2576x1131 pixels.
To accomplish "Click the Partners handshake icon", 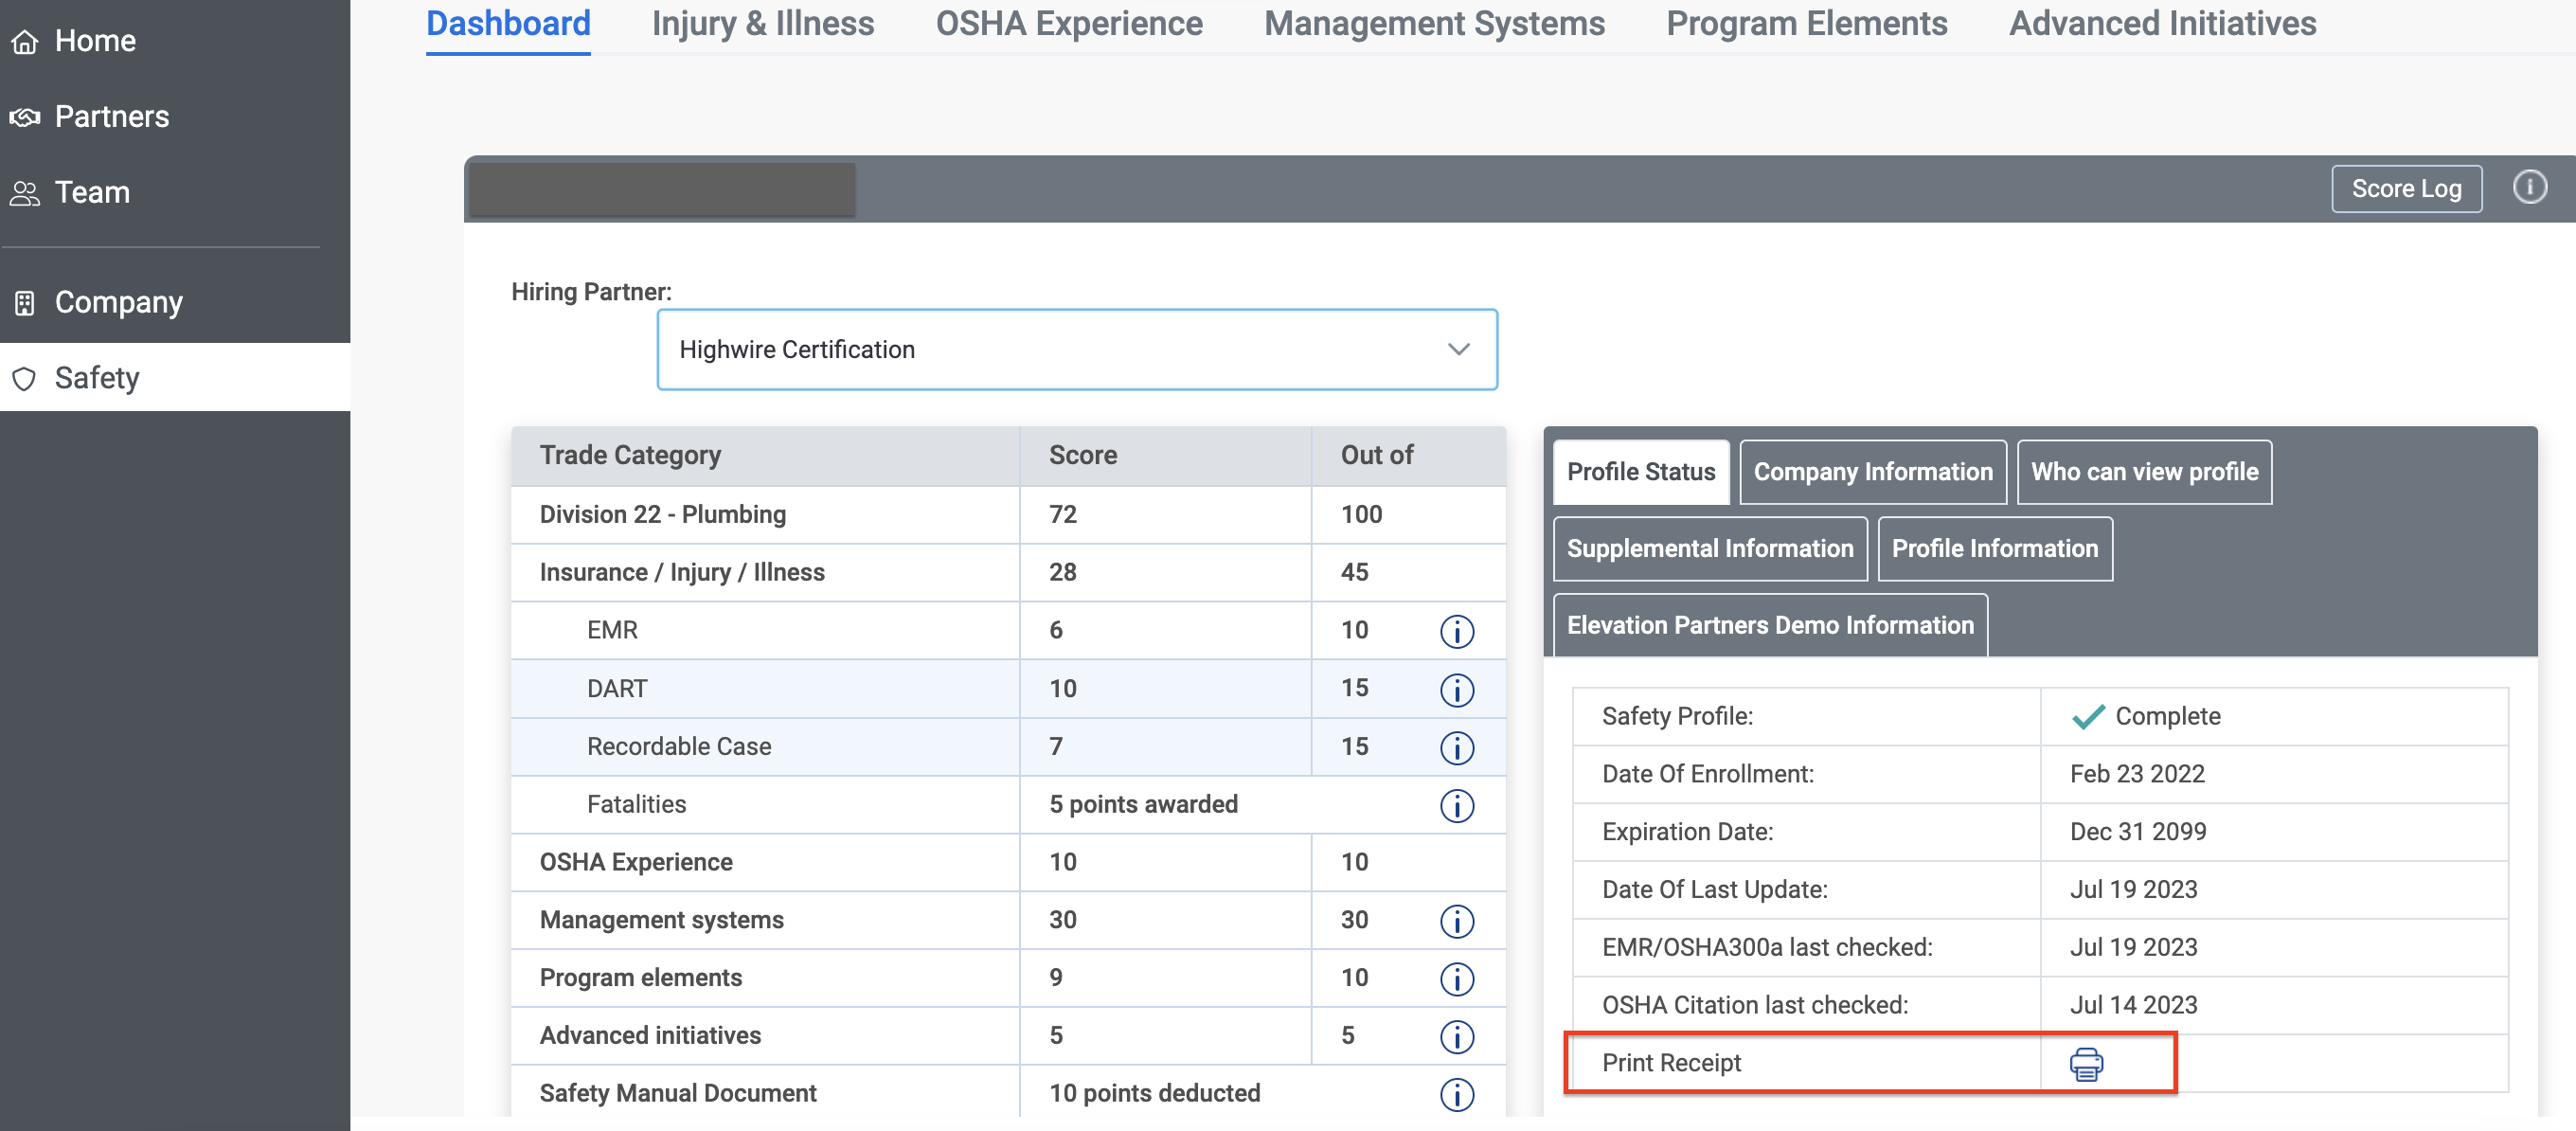I will click(x=24, y=117).
